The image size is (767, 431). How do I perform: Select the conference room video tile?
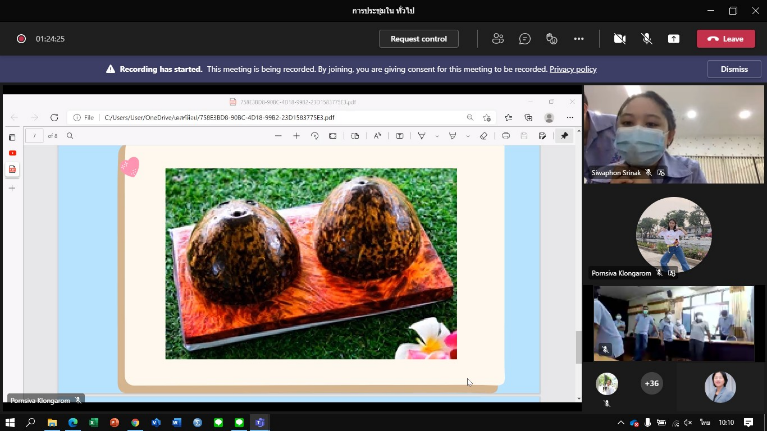[x=674, y=323]
